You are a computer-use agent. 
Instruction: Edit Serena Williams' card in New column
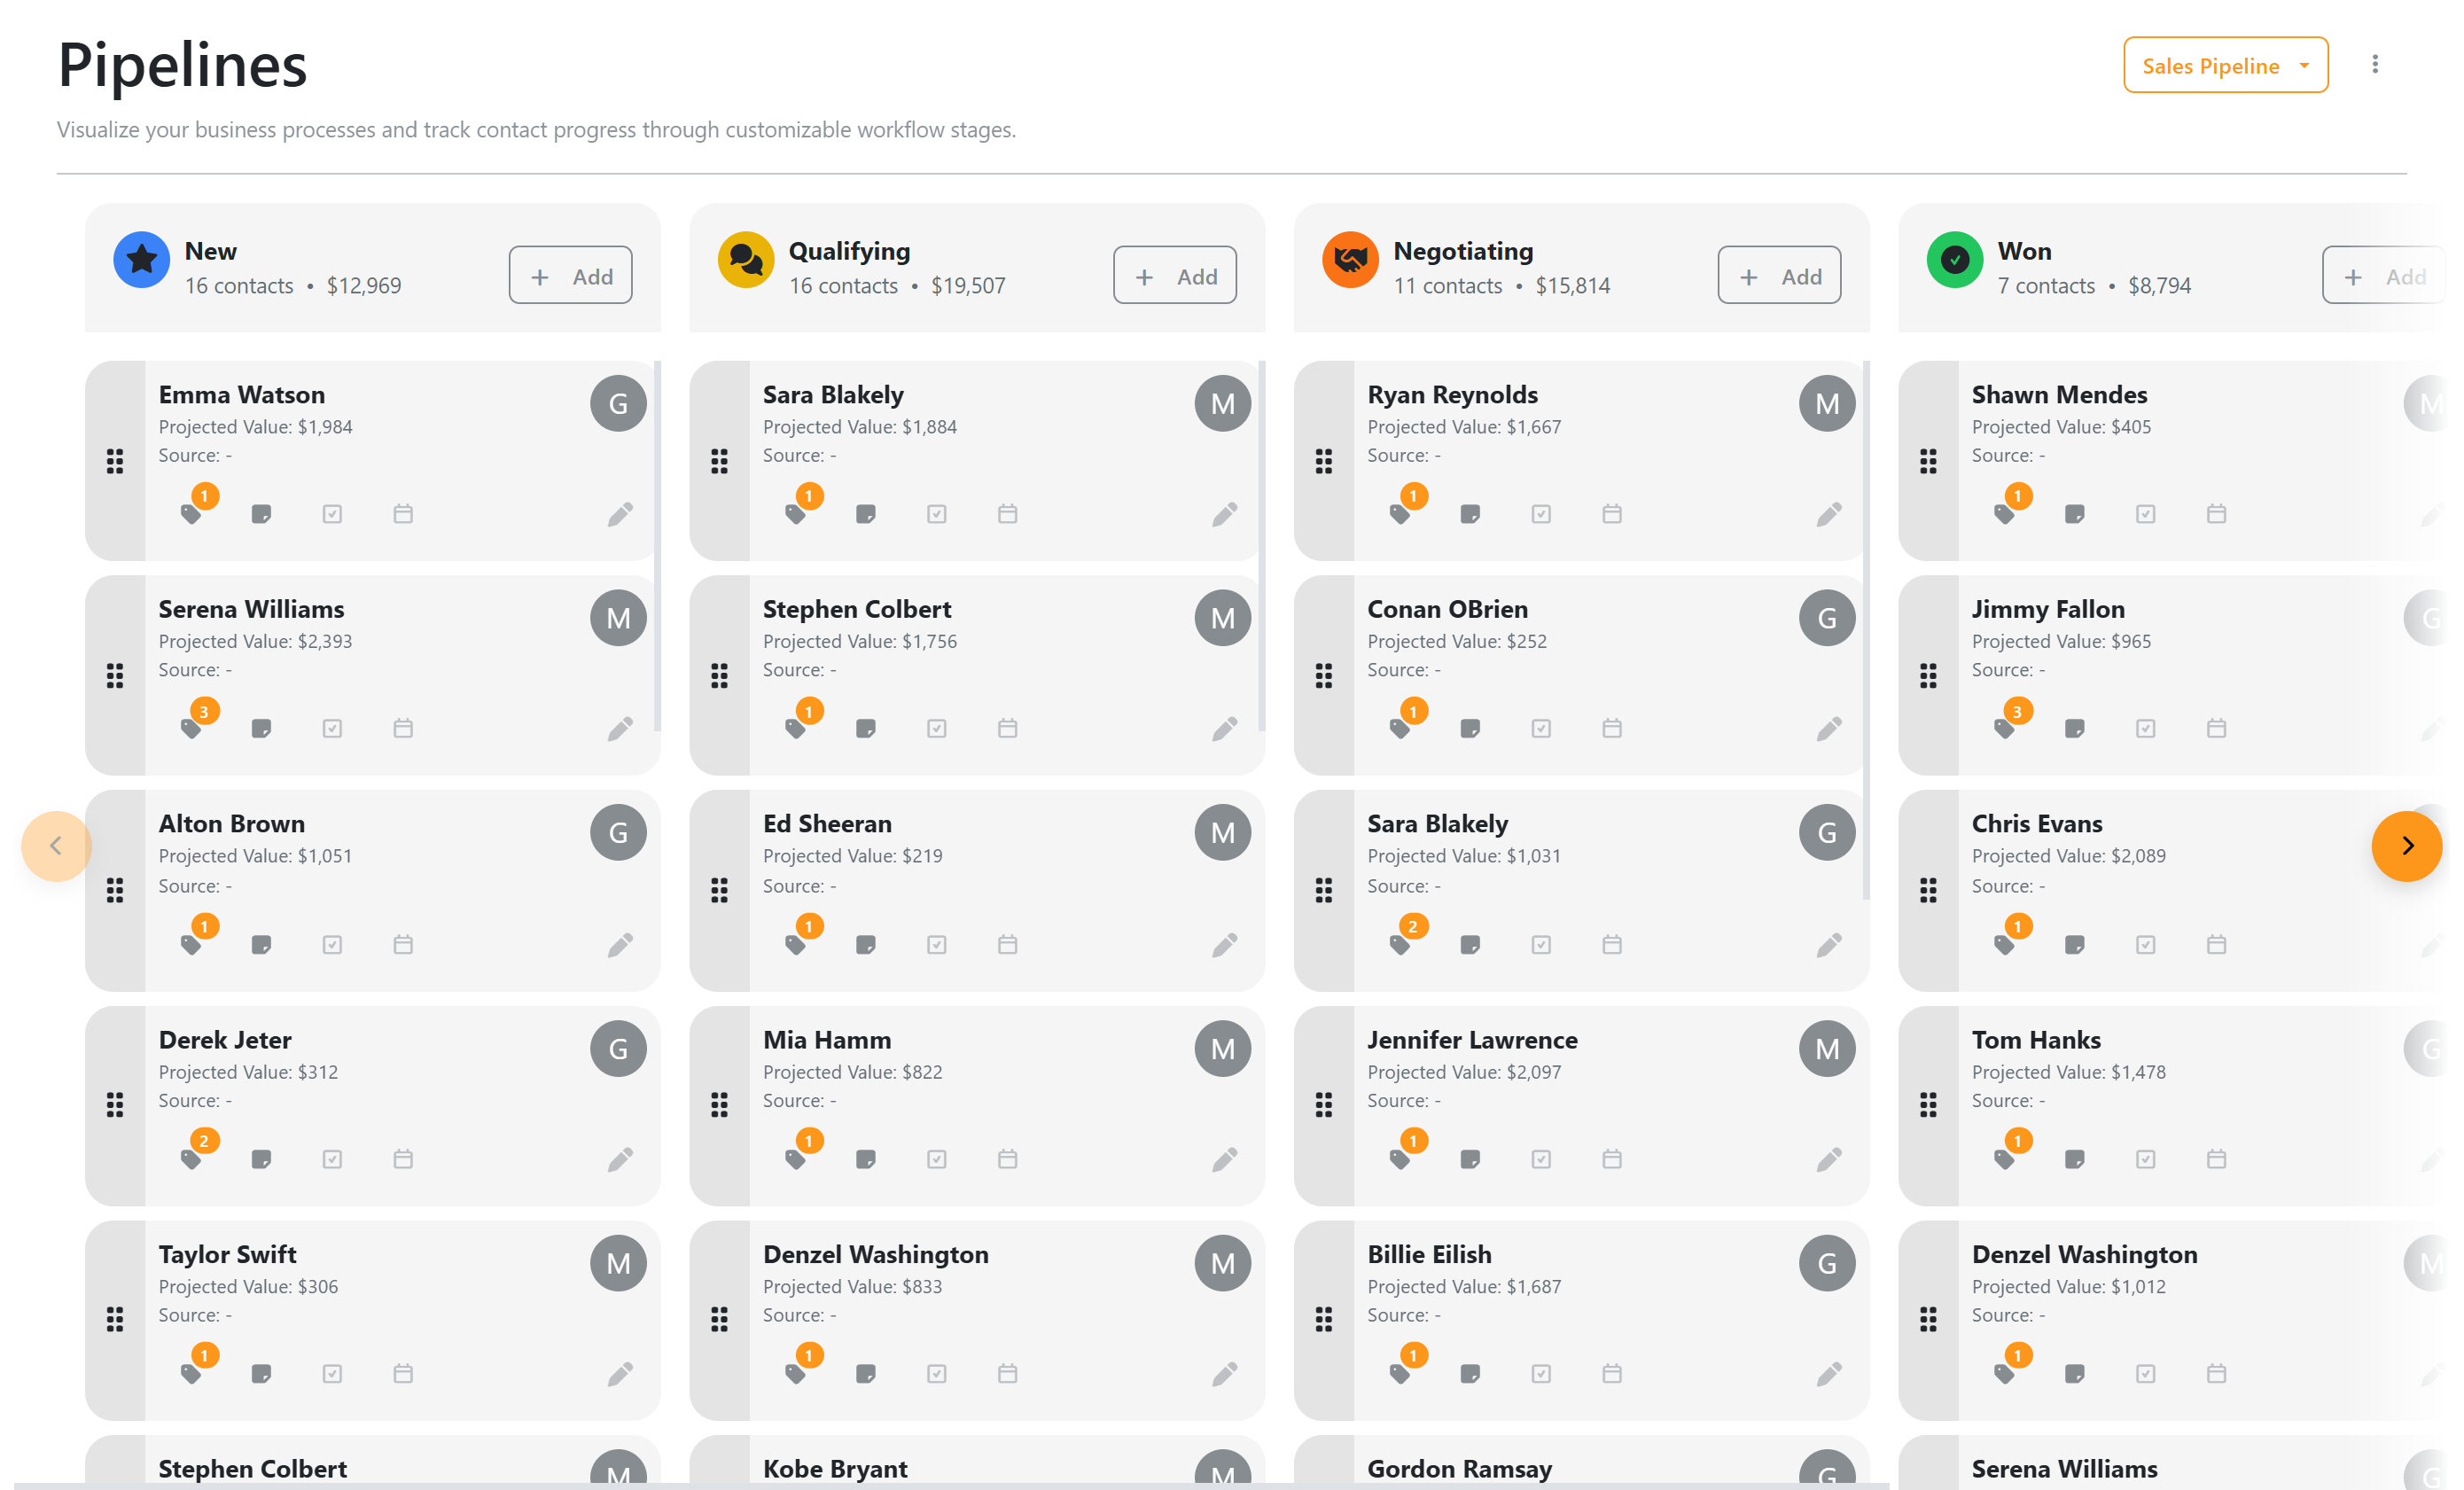[620, 728]
